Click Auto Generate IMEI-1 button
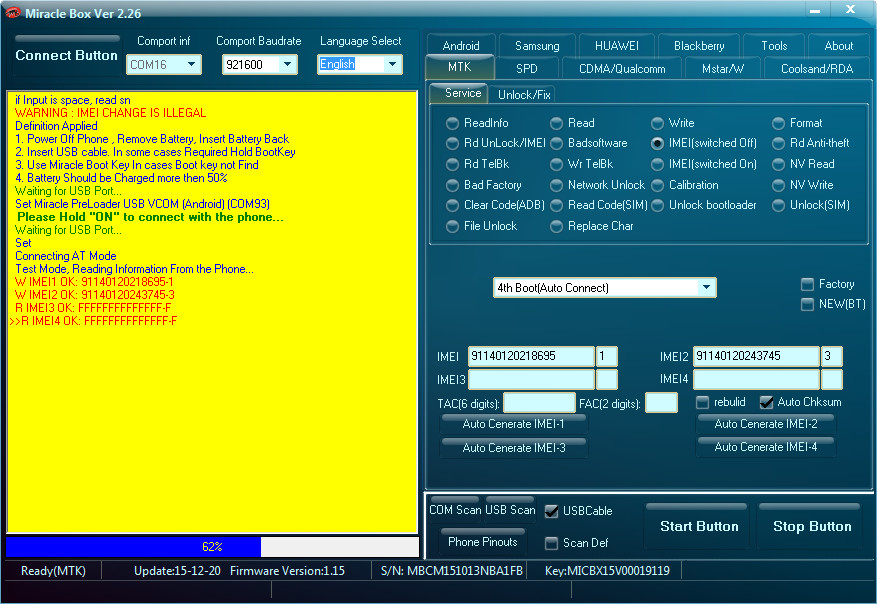The height and width of the screenshot is (604, 877). [x=513, y=424]
